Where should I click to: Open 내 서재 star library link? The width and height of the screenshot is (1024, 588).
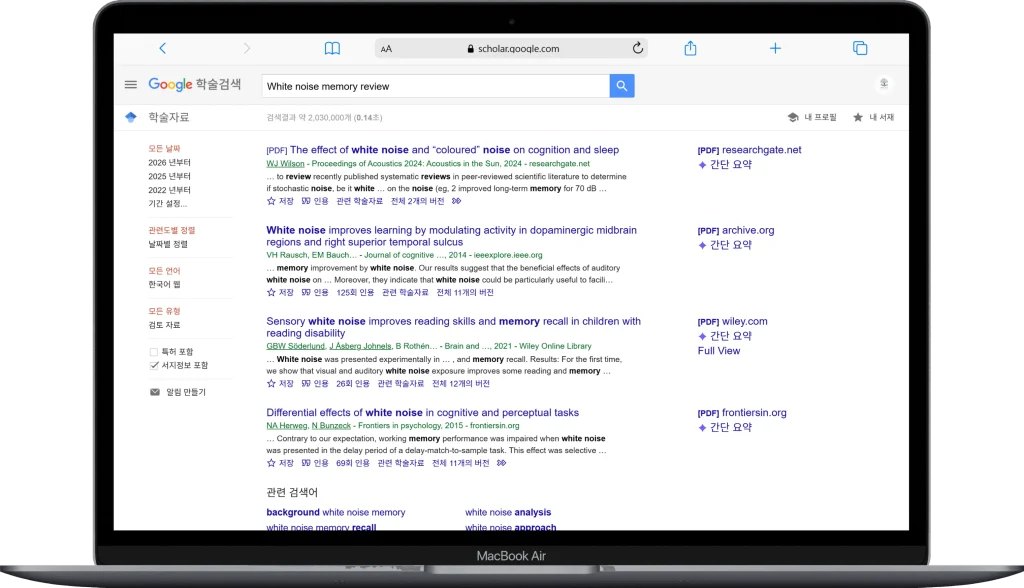point(873,117)
